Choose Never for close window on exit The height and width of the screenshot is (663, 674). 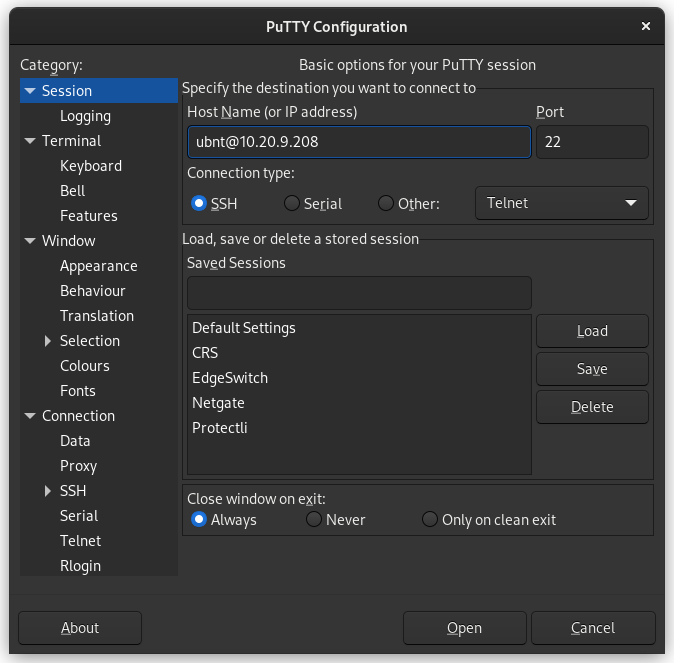click(x=314, y=520)
